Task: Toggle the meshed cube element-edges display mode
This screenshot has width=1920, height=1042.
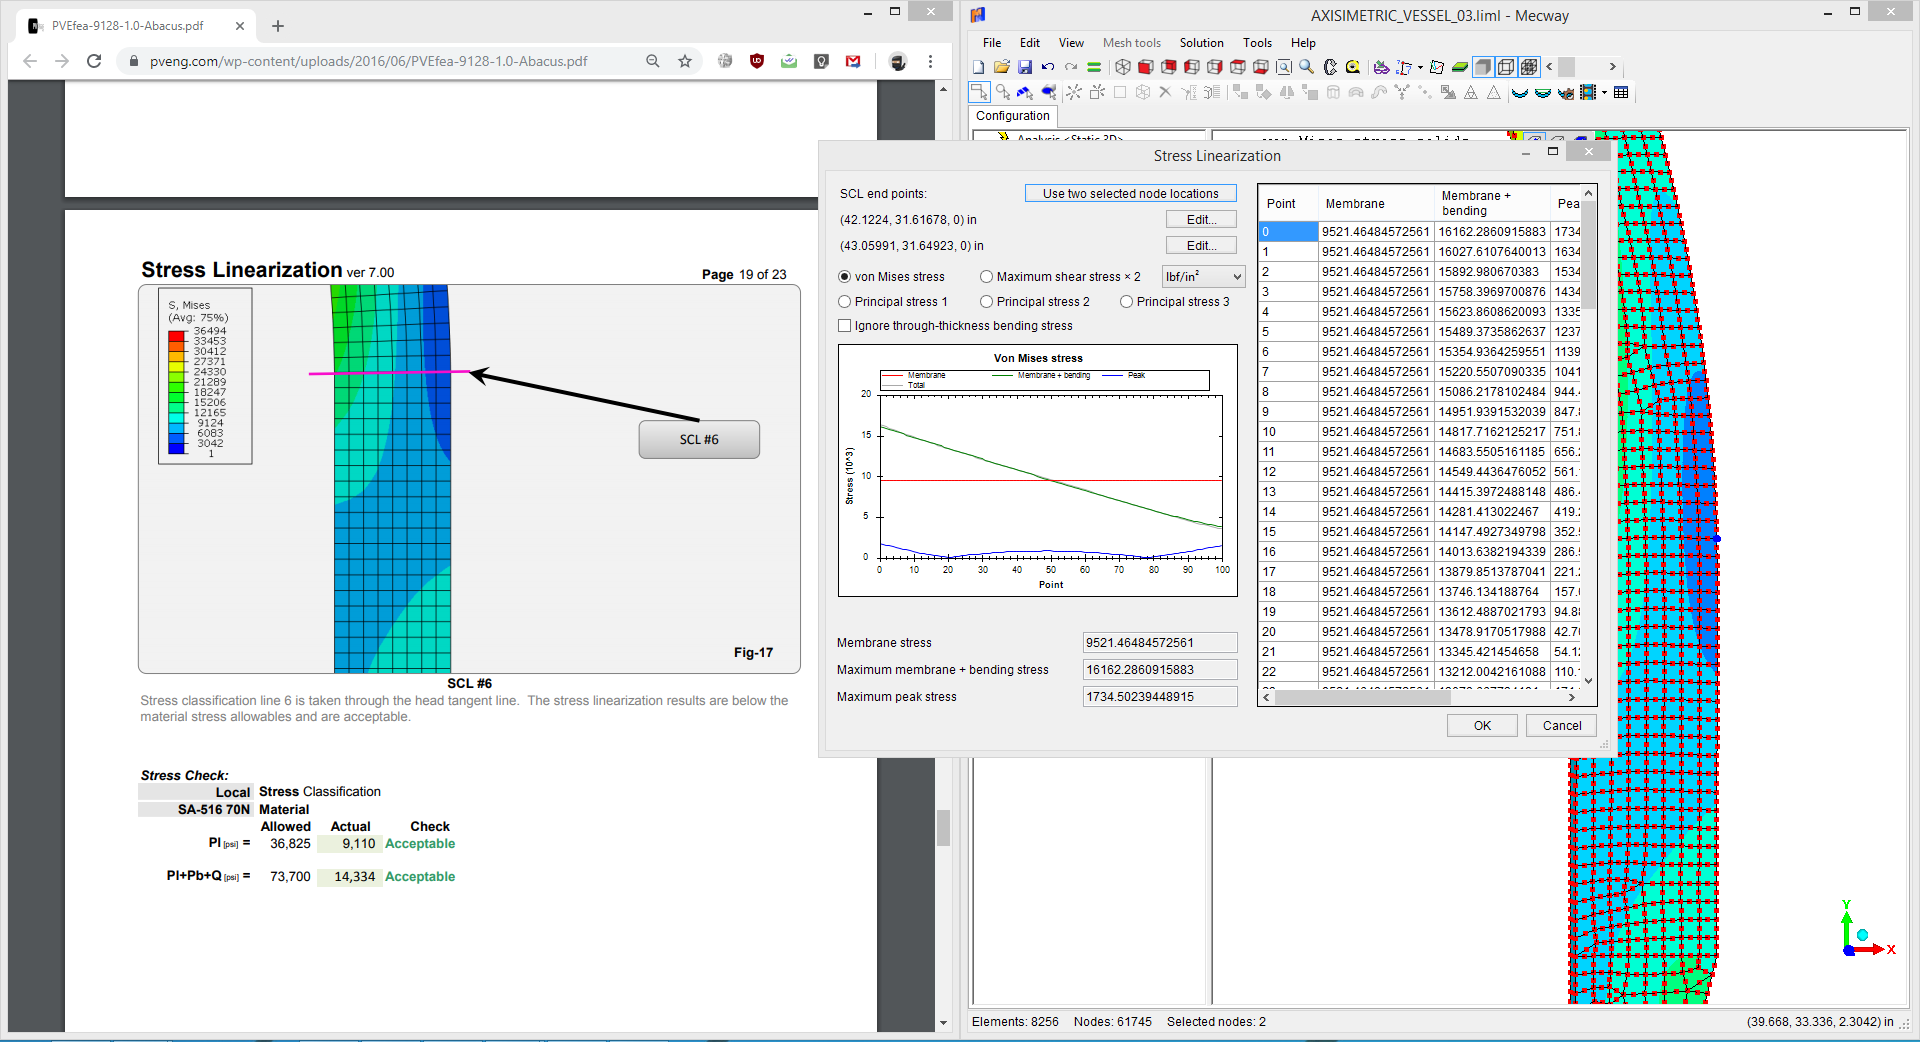Action: (x=1529, y=67)
